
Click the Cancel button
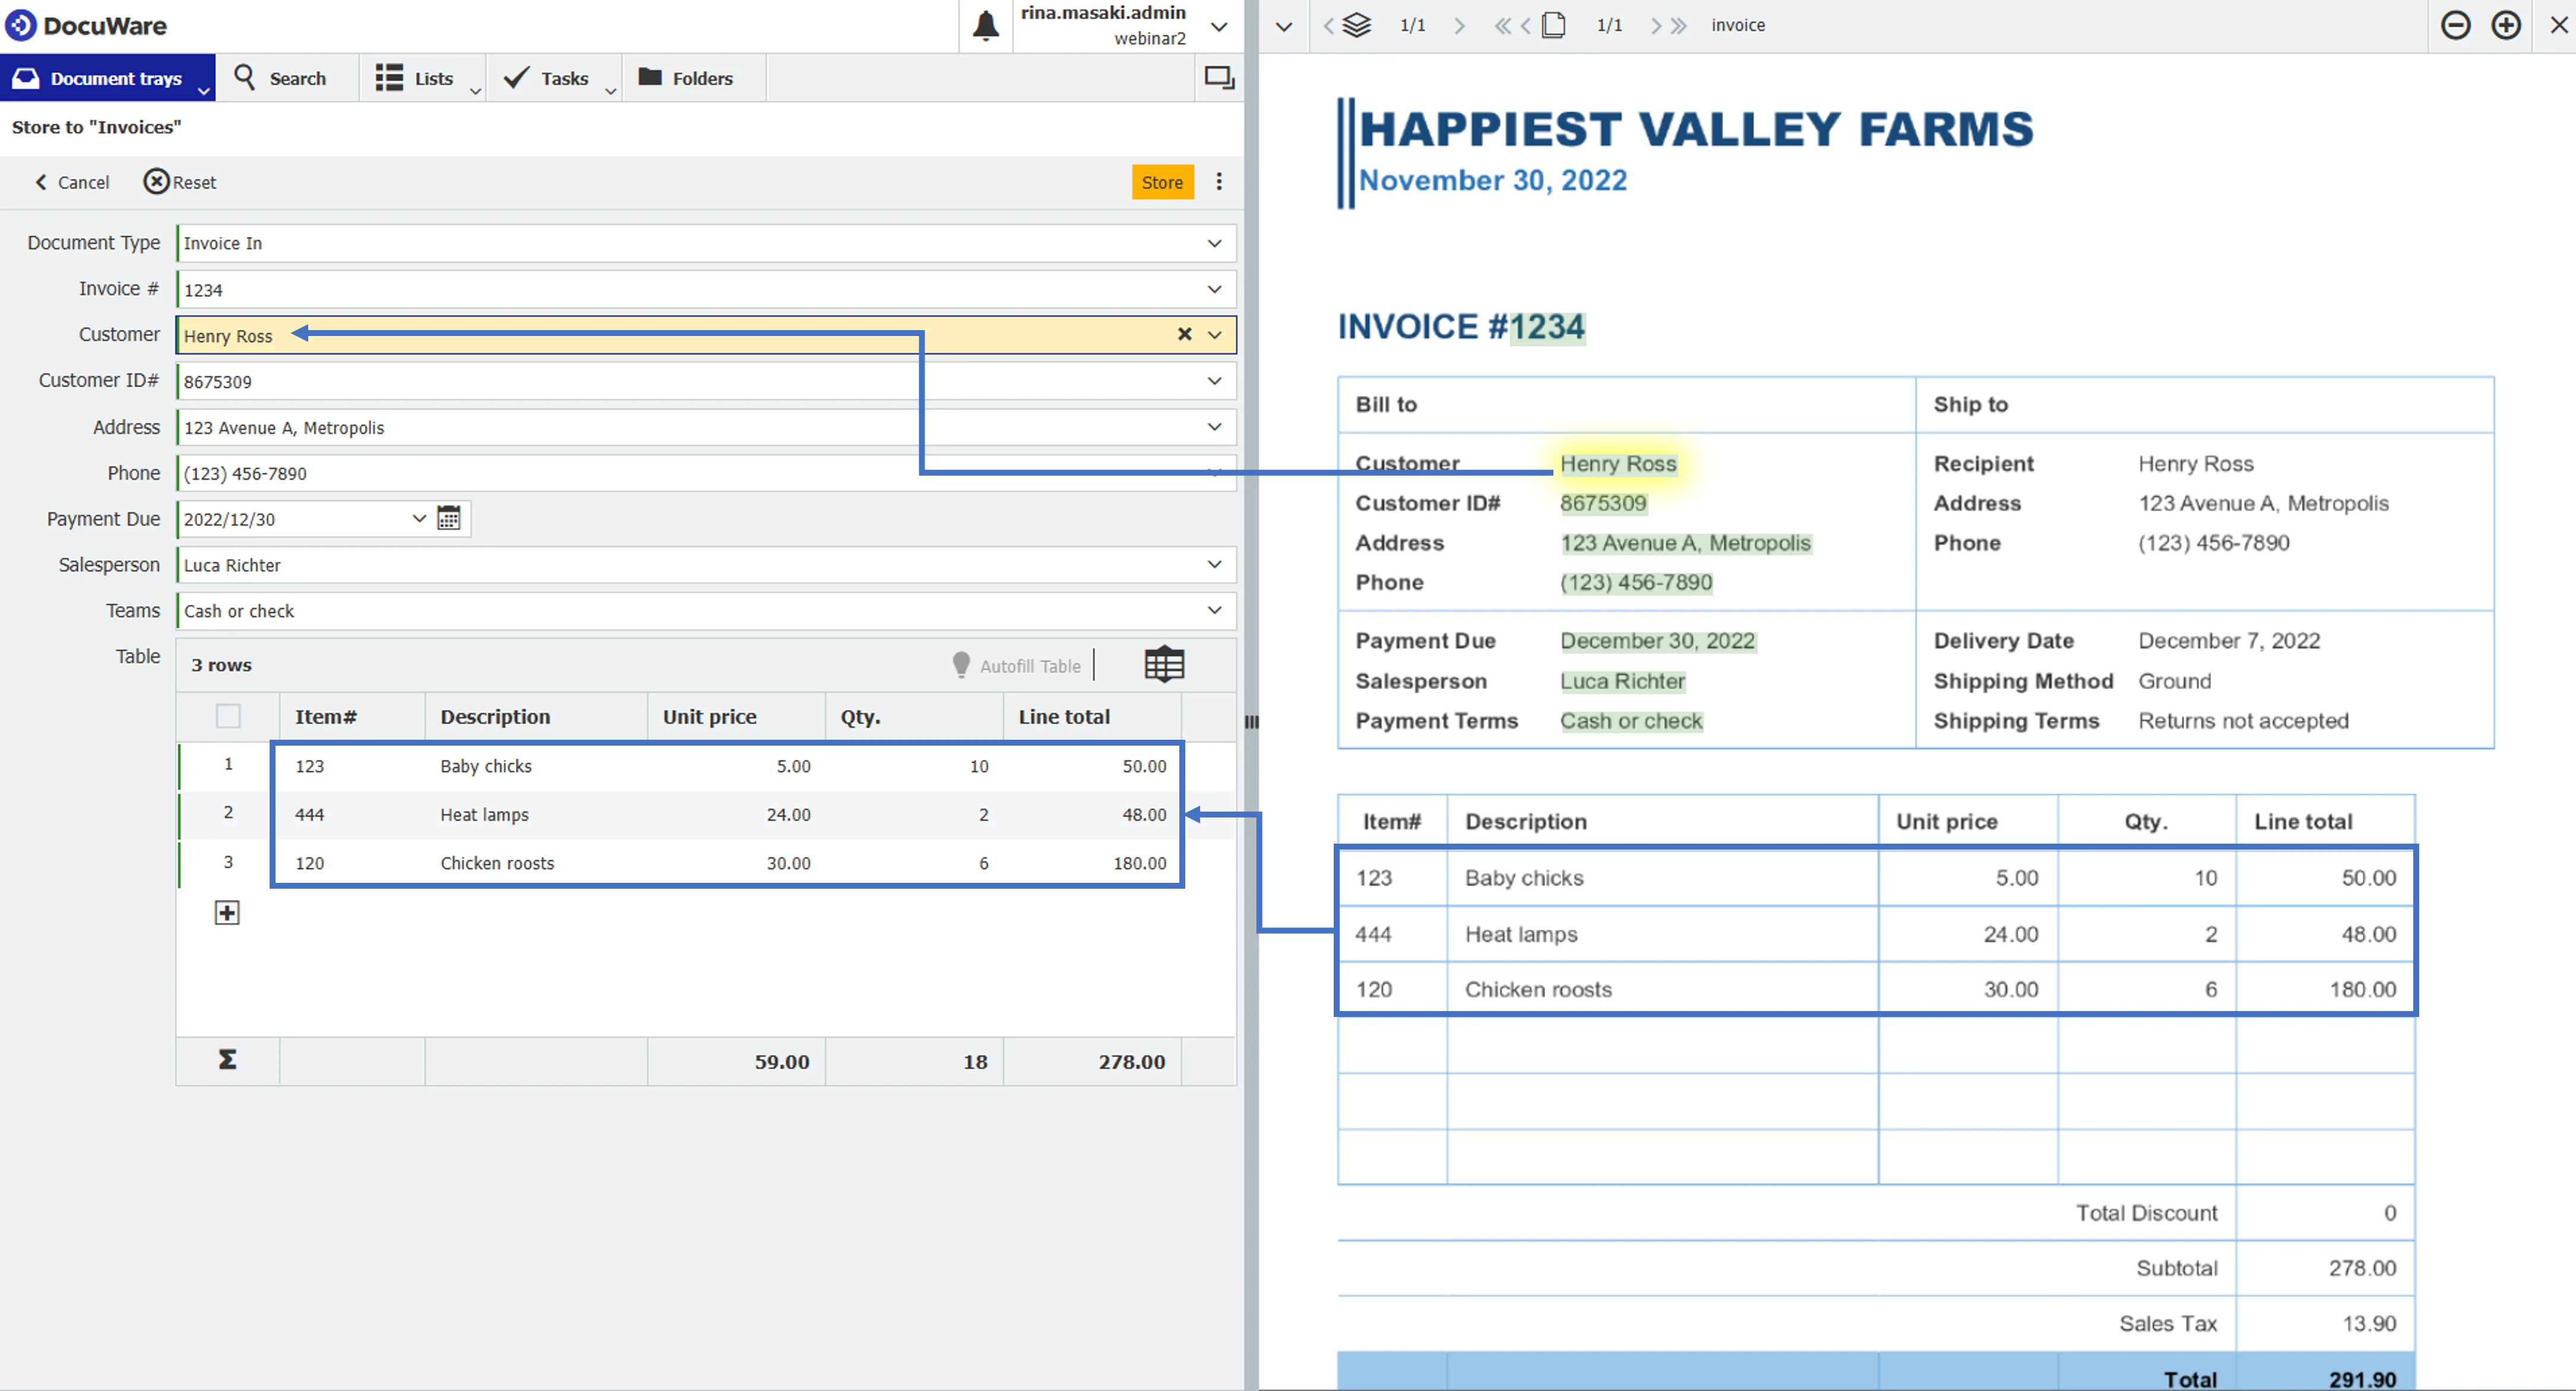coord(72,182)
